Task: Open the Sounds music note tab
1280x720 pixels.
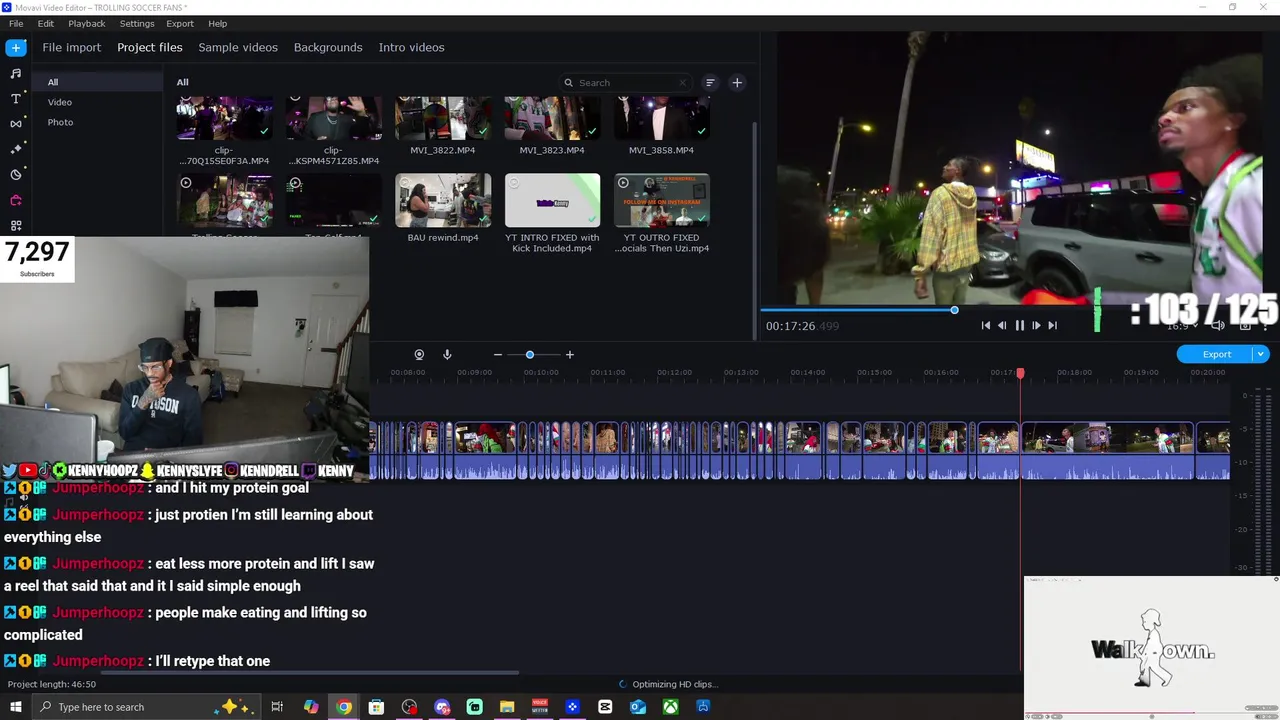Action: pos(16,73)
